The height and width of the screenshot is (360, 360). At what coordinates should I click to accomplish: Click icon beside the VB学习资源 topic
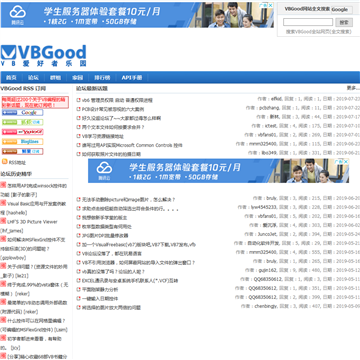click(79, 136)
